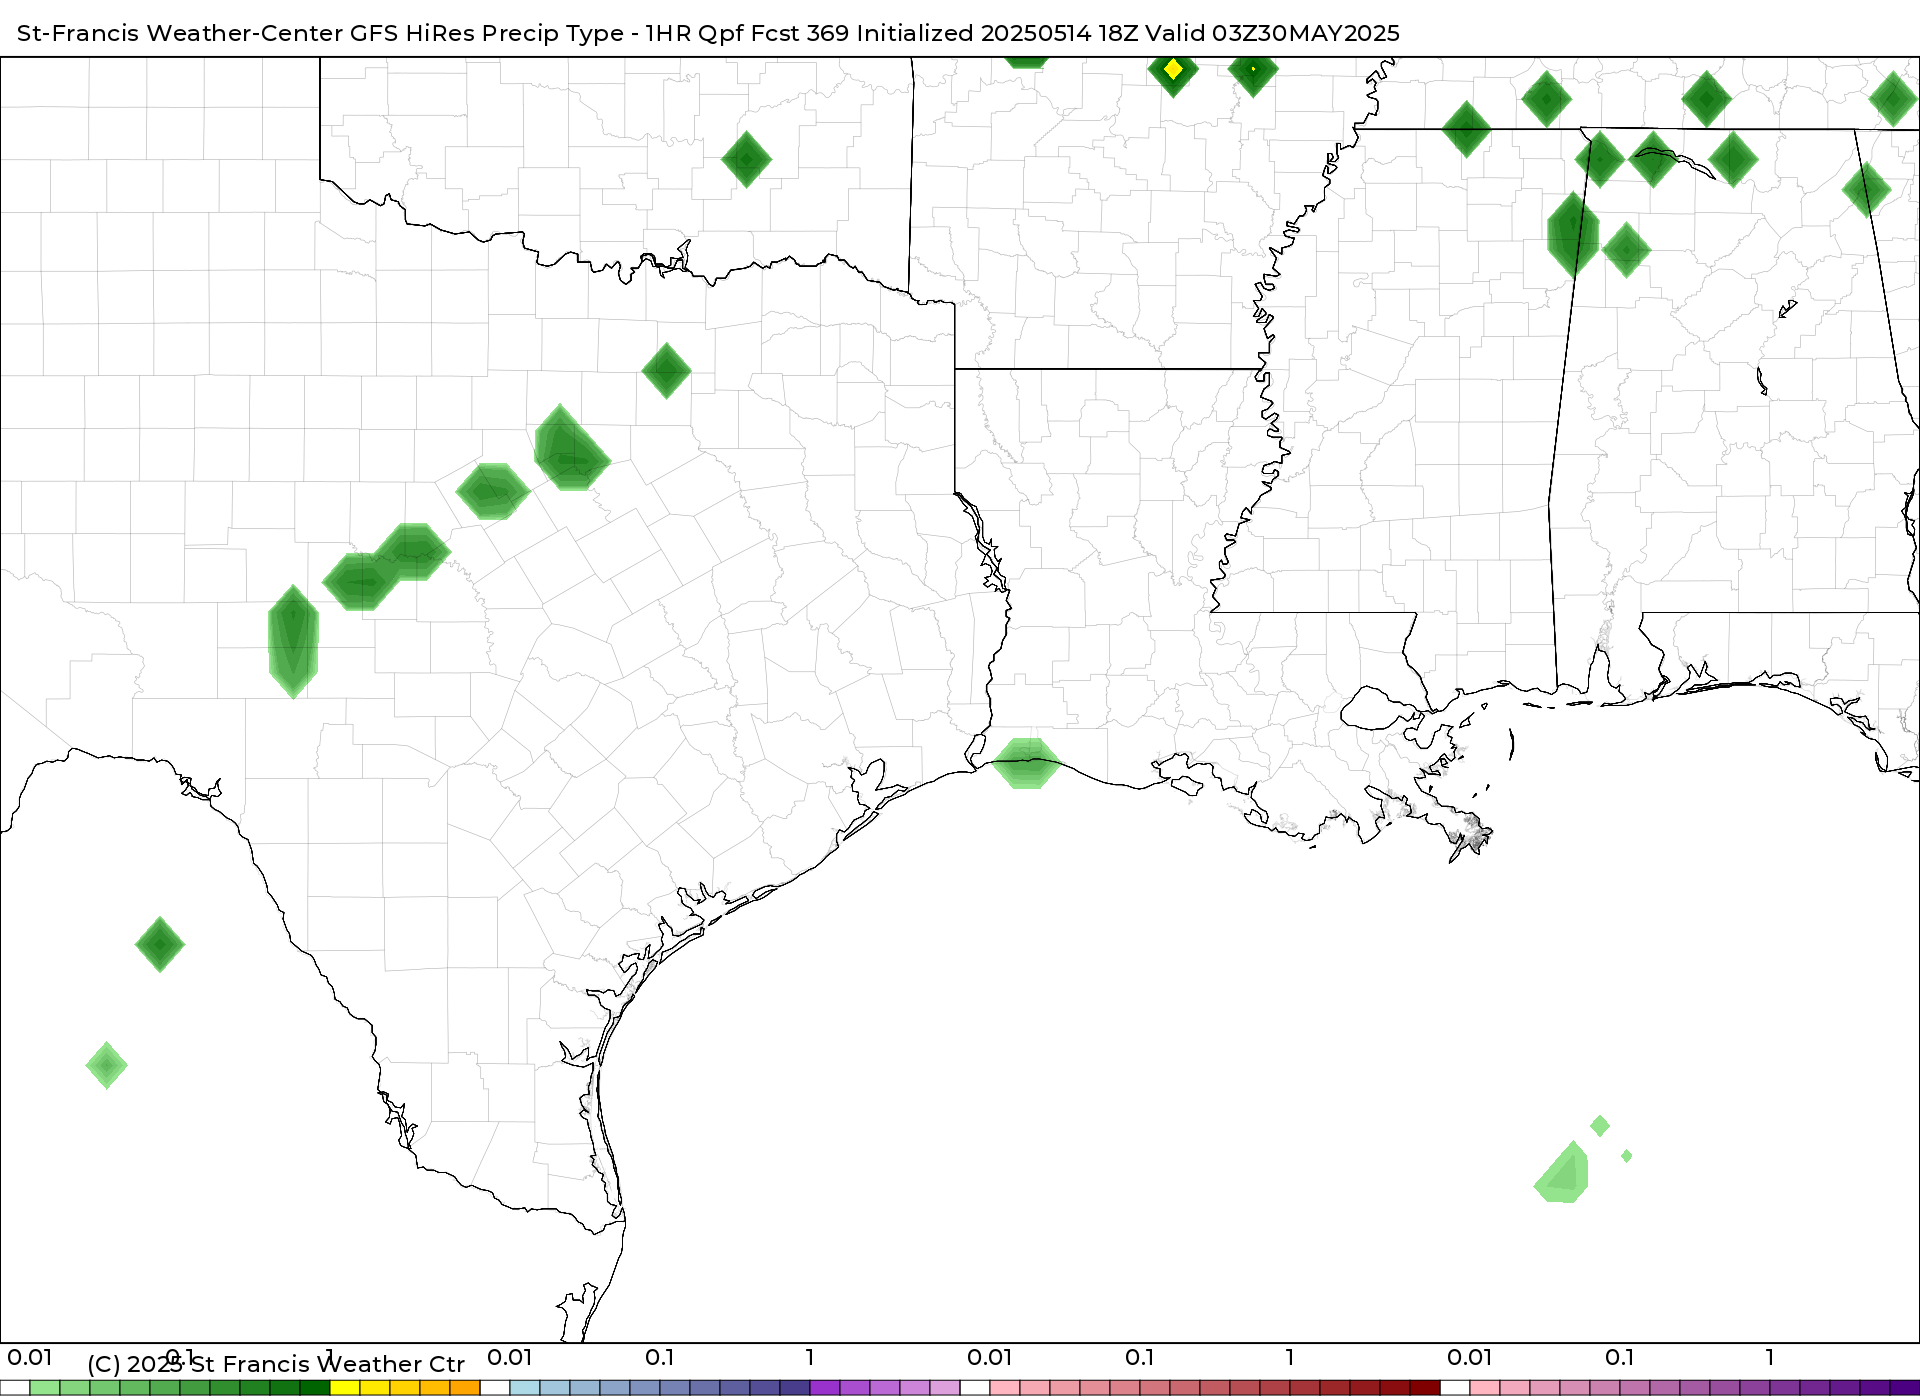
Task: Click the '1' label above the red scale
Action: (1290, 1357)
